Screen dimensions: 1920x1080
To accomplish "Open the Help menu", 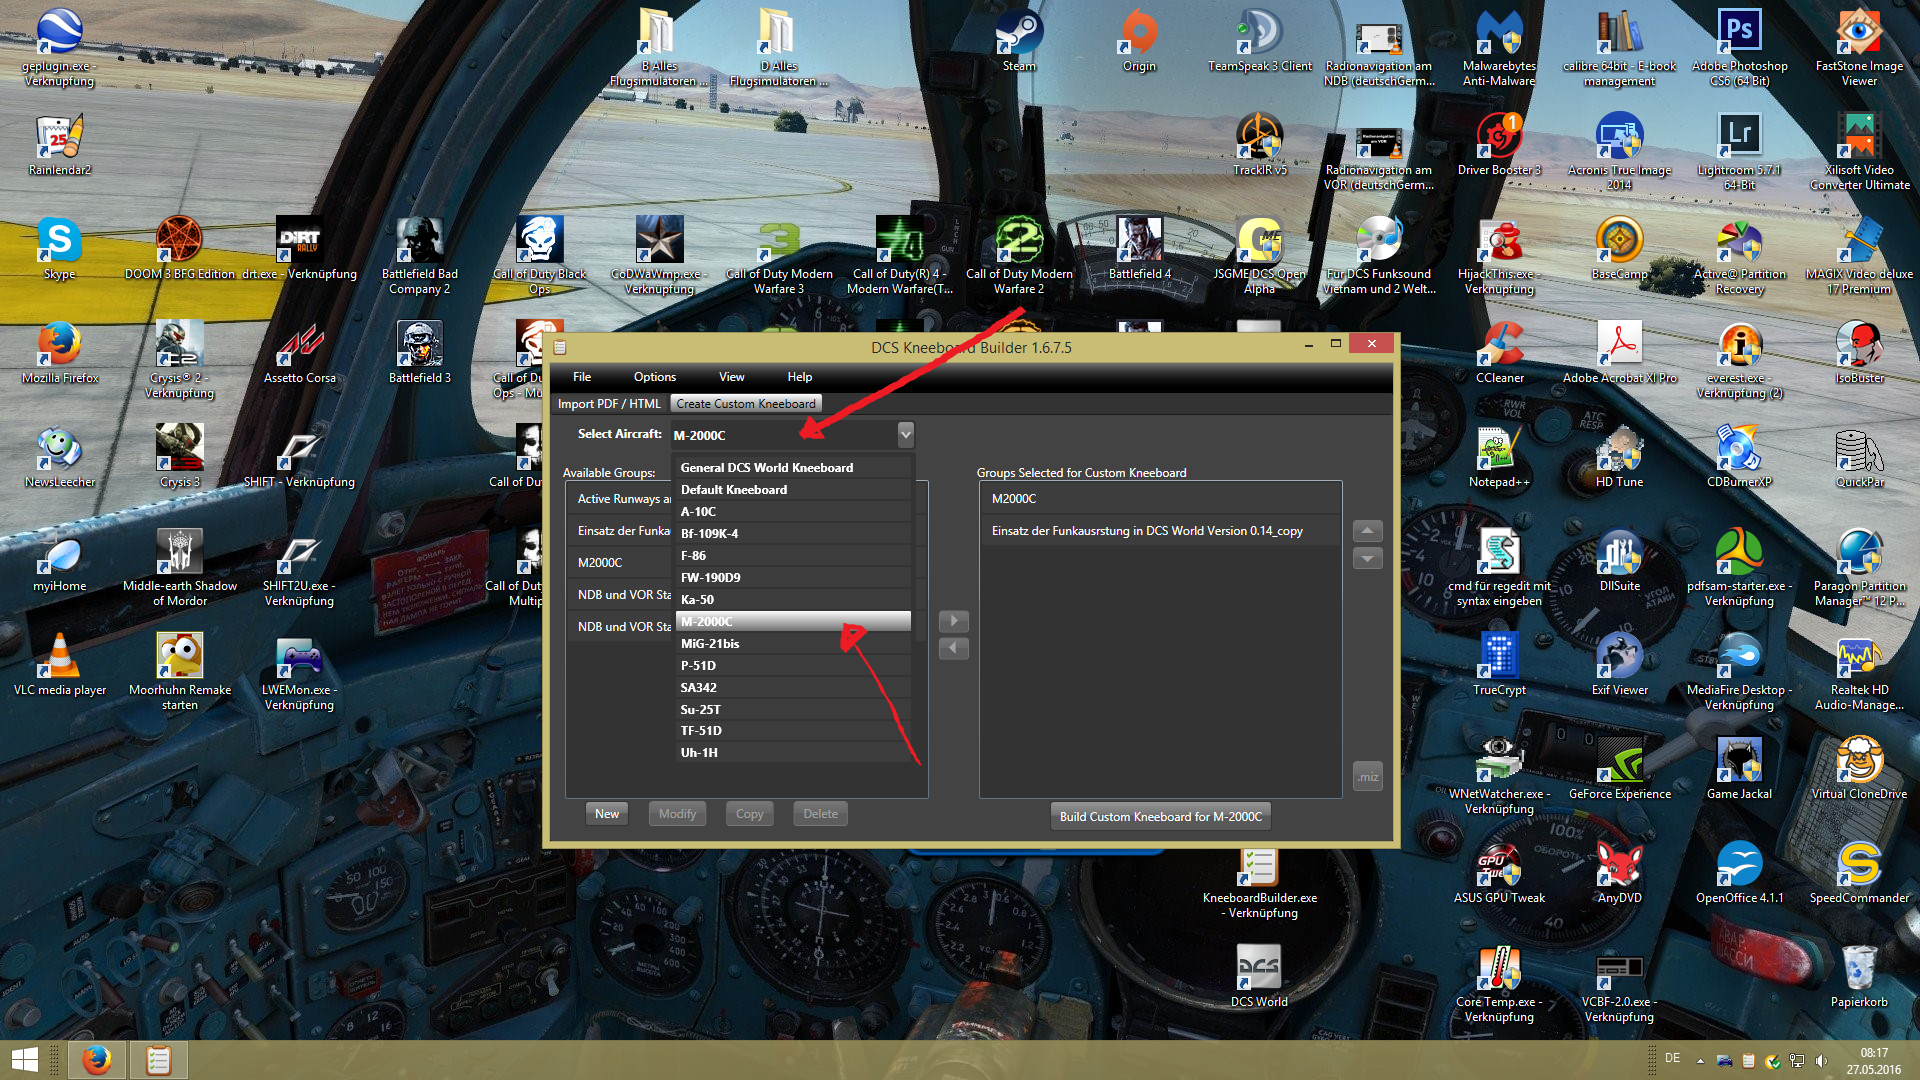I will (x=800, y=377).
